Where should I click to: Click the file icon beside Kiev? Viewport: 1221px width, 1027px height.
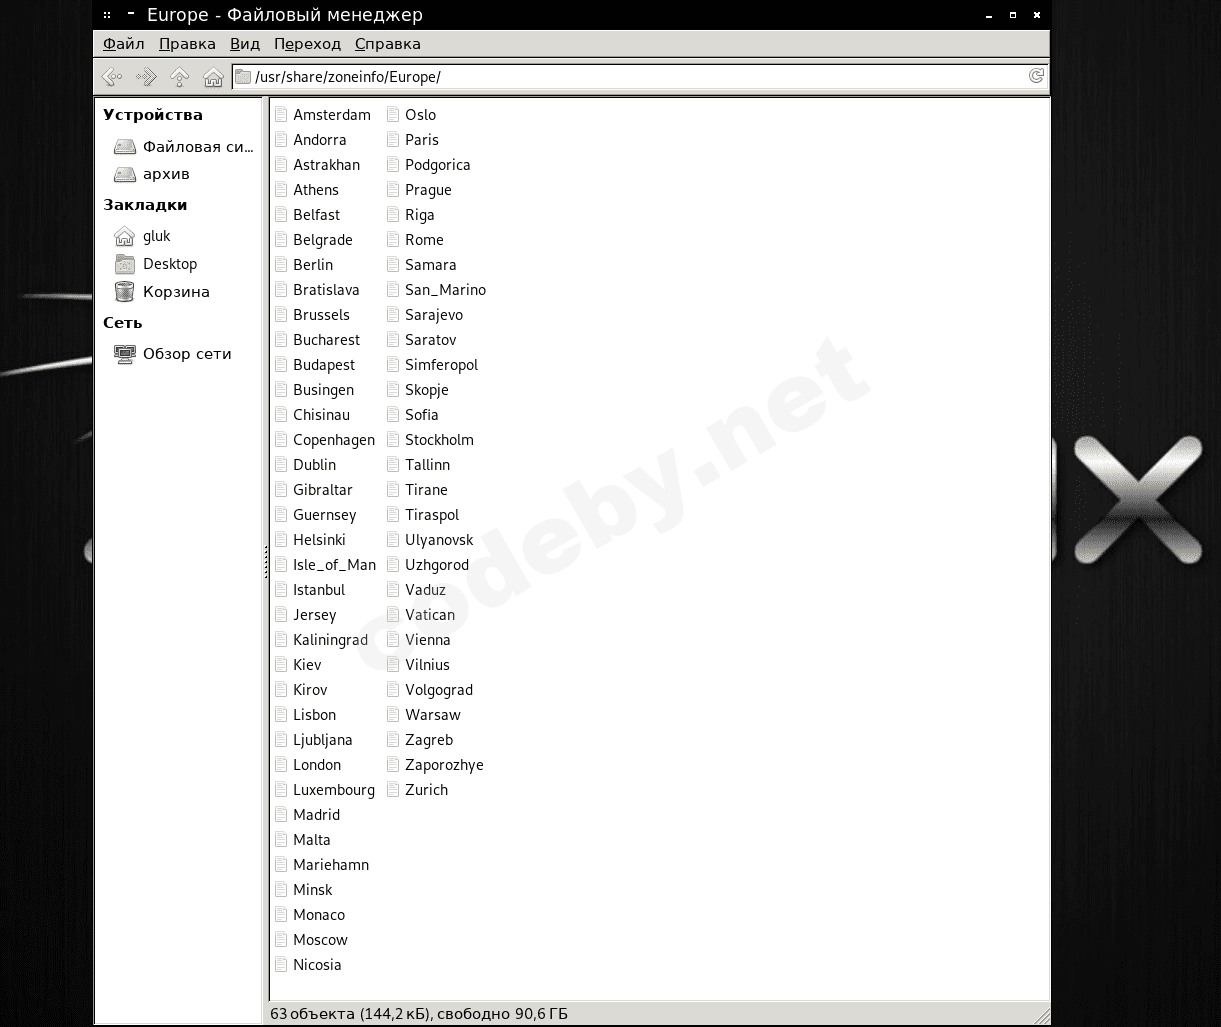[281, 665]
